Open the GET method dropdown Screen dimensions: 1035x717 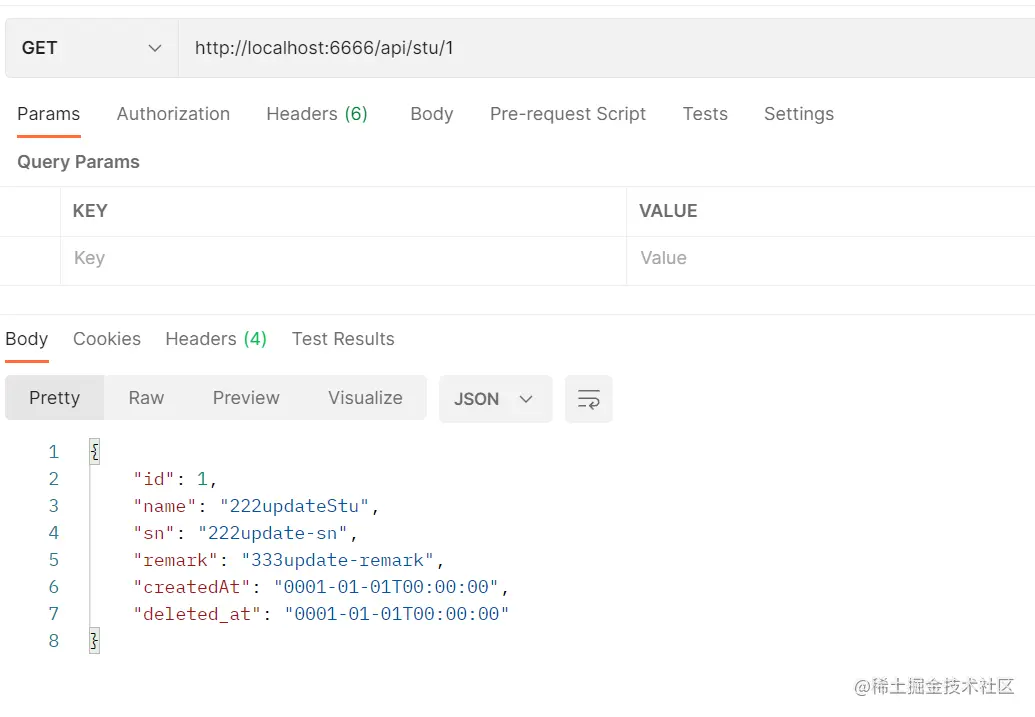[x=91, y=48]
